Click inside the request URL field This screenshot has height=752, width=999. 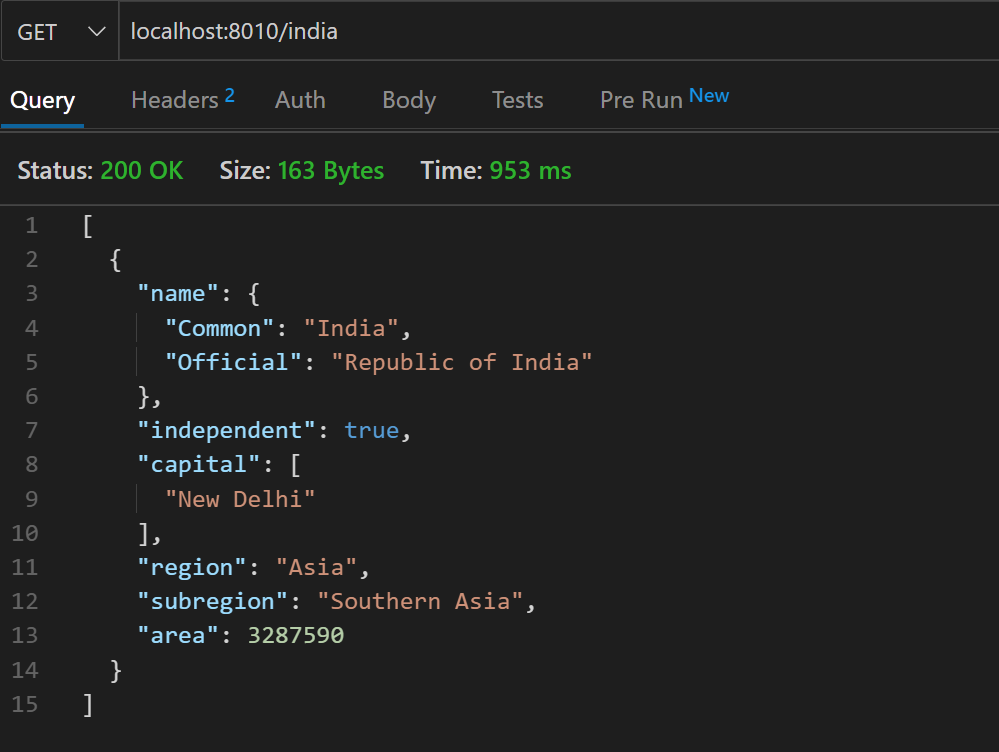pyautogui.click(x=300, y=31)
